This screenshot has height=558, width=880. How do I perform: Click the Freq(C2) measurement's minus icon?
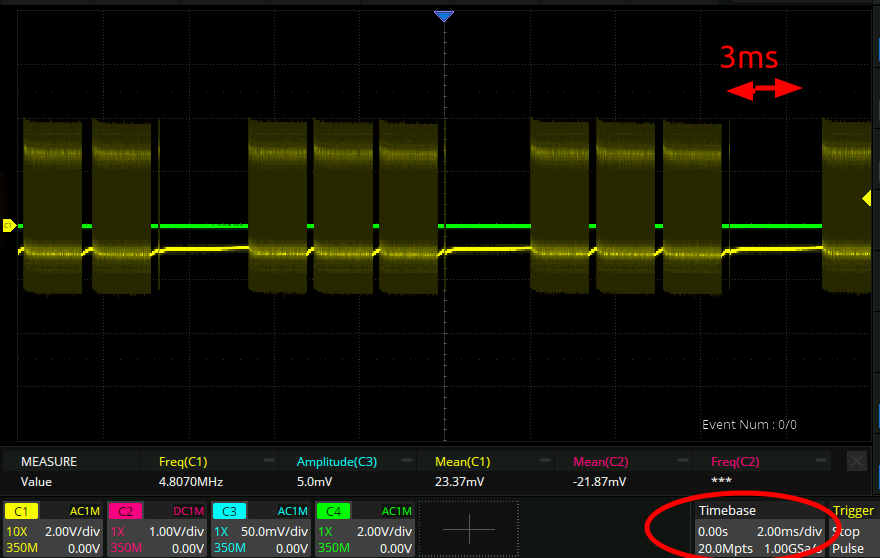(820, 461)
